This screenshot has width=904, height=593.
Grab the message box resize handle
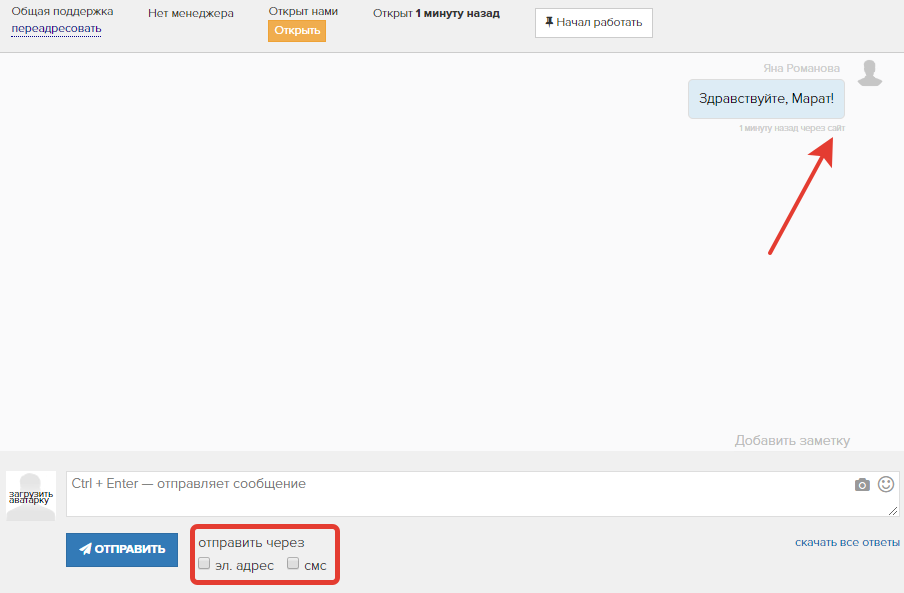point(893,511)
